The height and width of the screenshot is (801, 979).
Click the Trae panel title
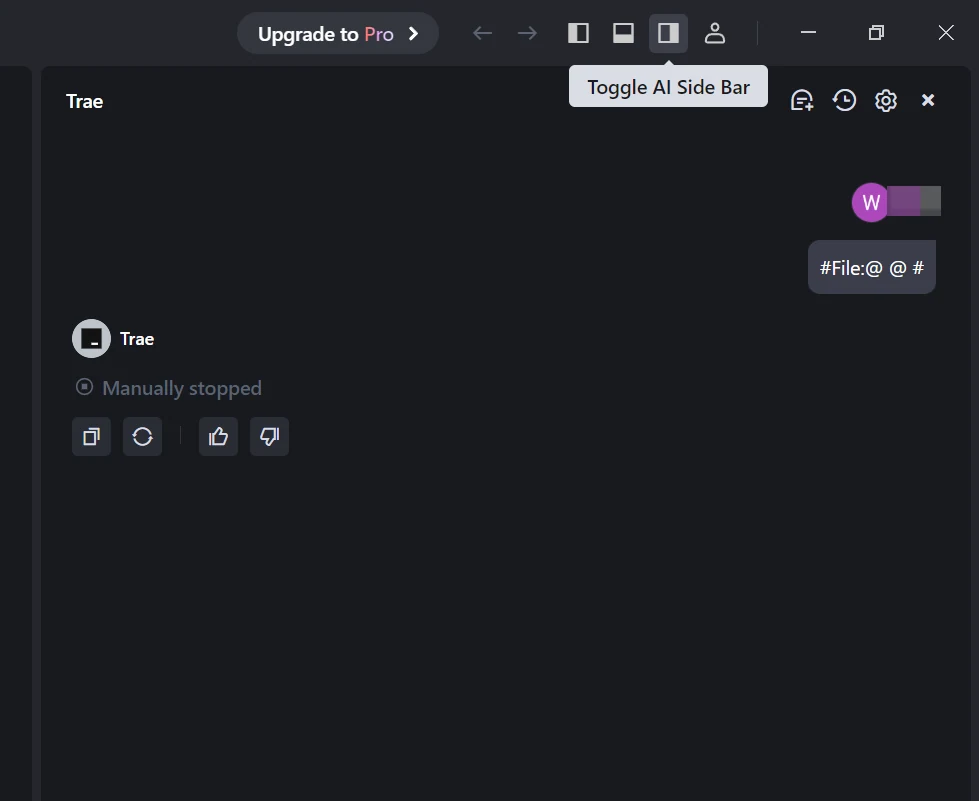click(x=84, y=101)
